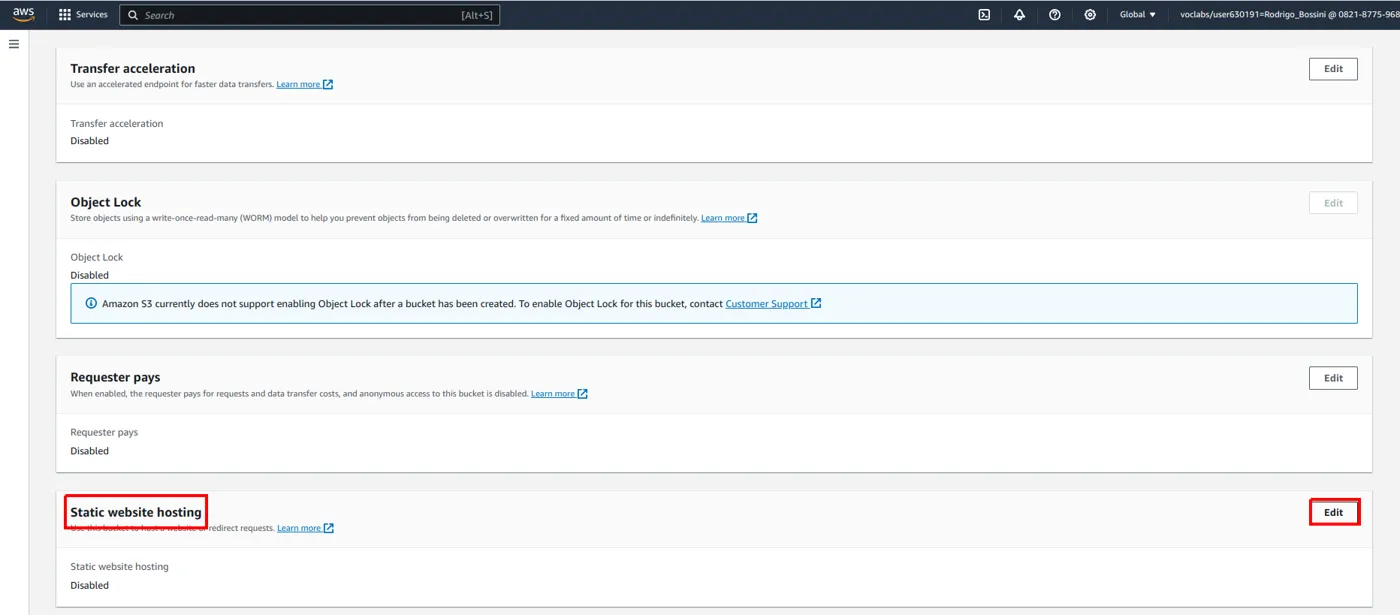Launch the CloudShell terminal icon
Image resolution: width=1400 pixels, height=615 pixels.
pos(984,15)
